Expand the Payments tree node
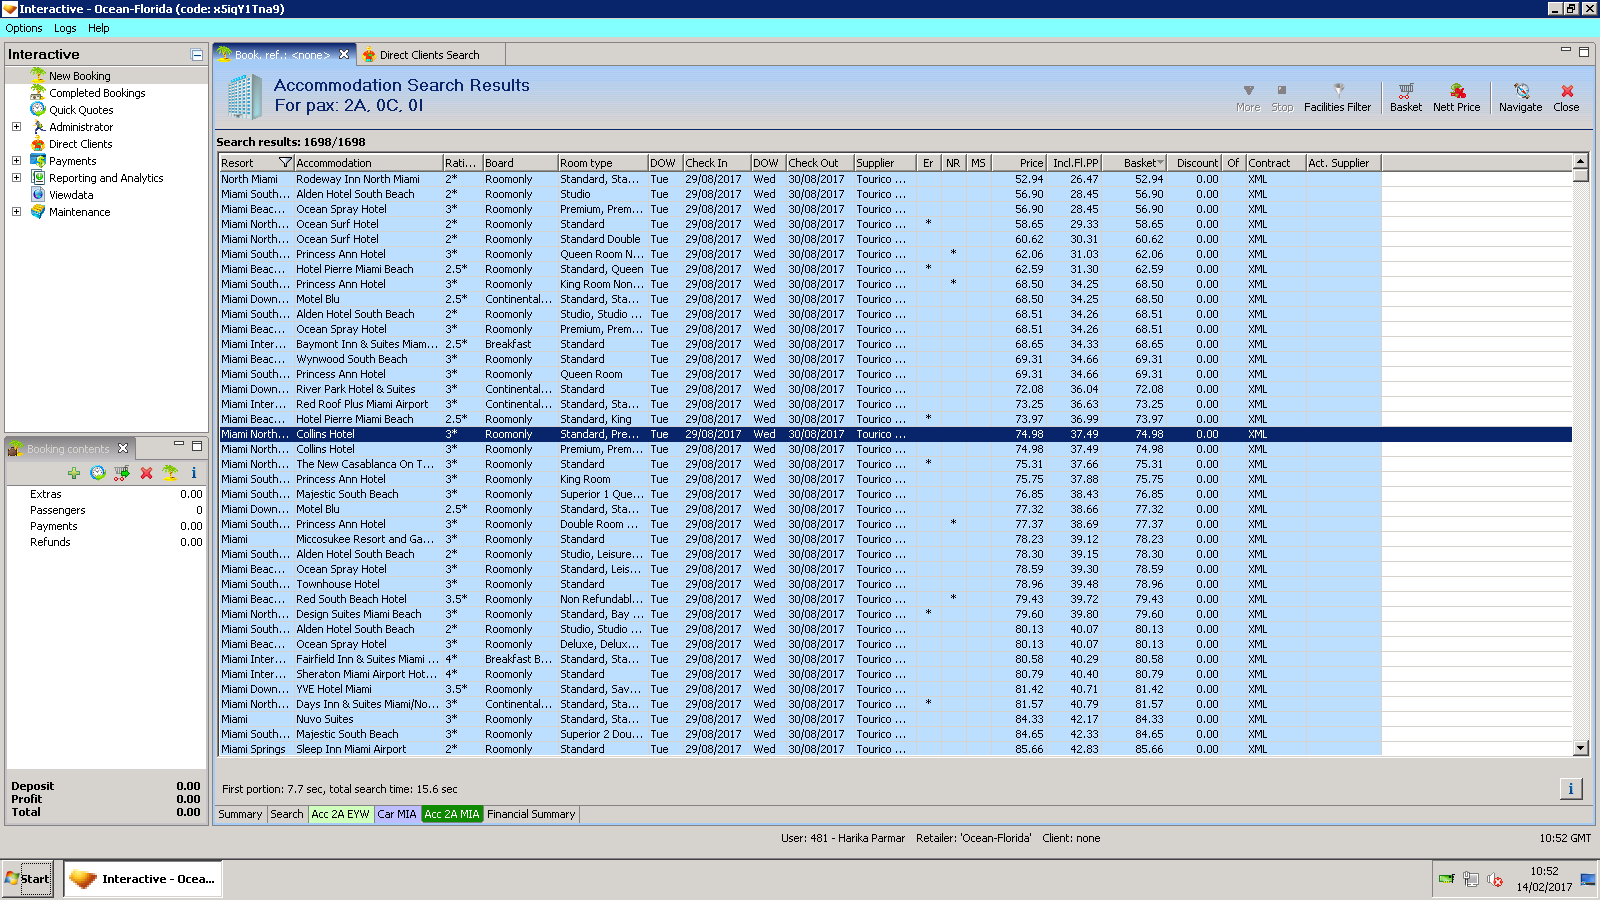 click(16, 161)
